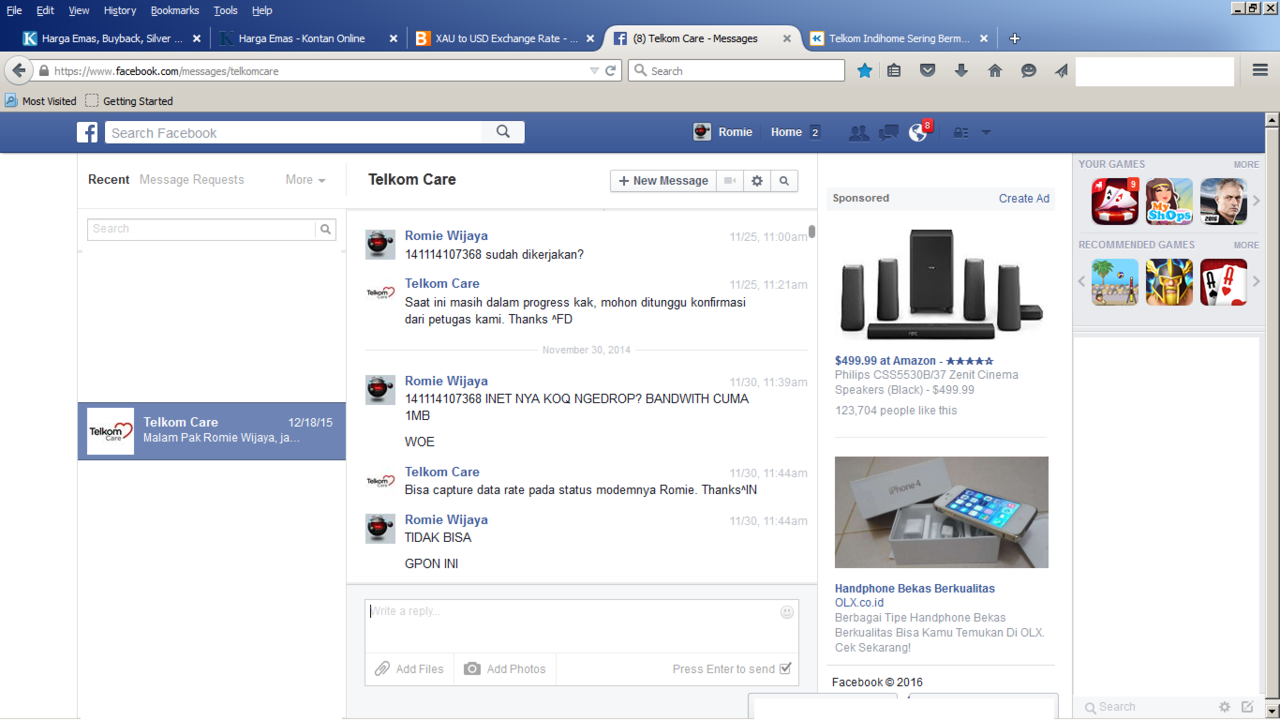Click the Pocket save icon
1280x720 pixels.
[x=928, y=71]
